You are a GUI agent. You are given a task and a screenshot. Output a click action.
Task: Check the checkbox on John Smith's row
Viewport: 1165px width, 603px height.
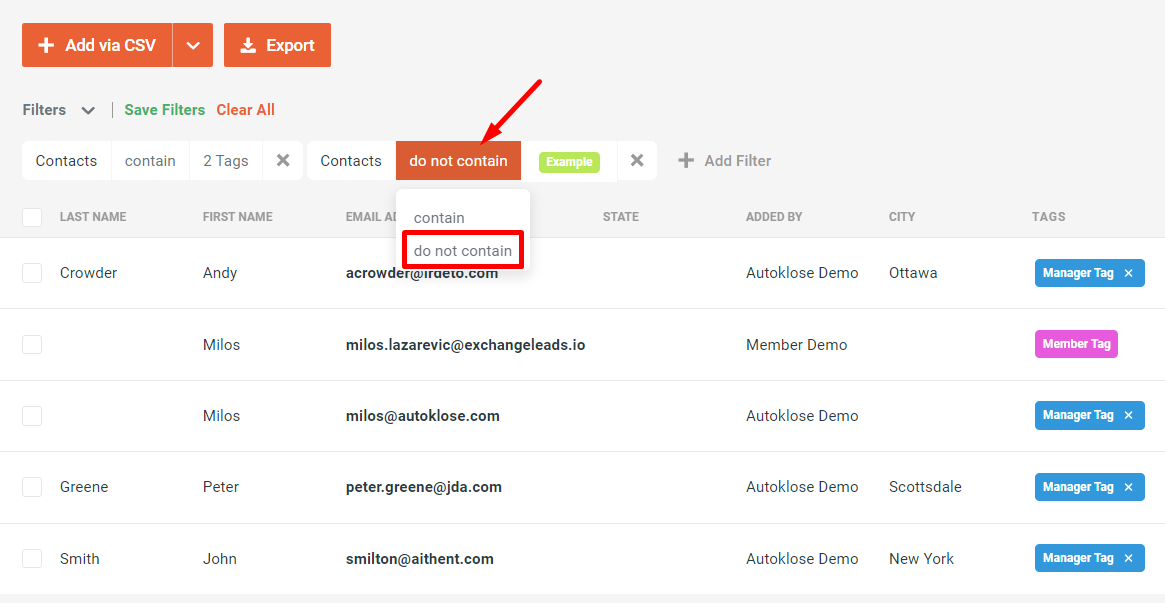[31, 558]
